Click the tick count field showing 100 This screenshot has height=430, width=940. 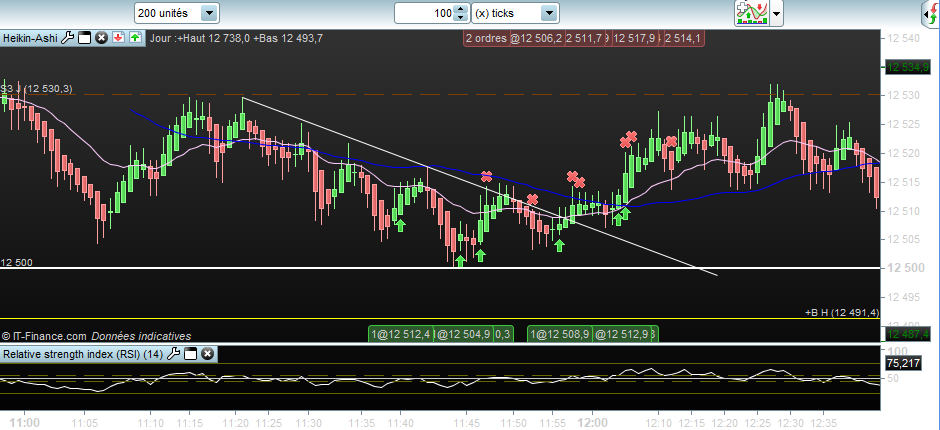pos(424,13)
